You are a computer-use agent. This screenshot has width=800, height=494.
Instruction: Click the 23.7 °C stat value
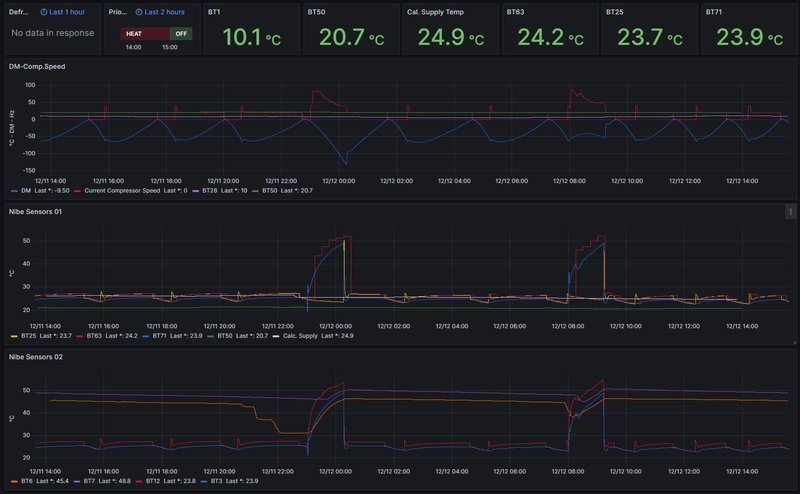650,37
